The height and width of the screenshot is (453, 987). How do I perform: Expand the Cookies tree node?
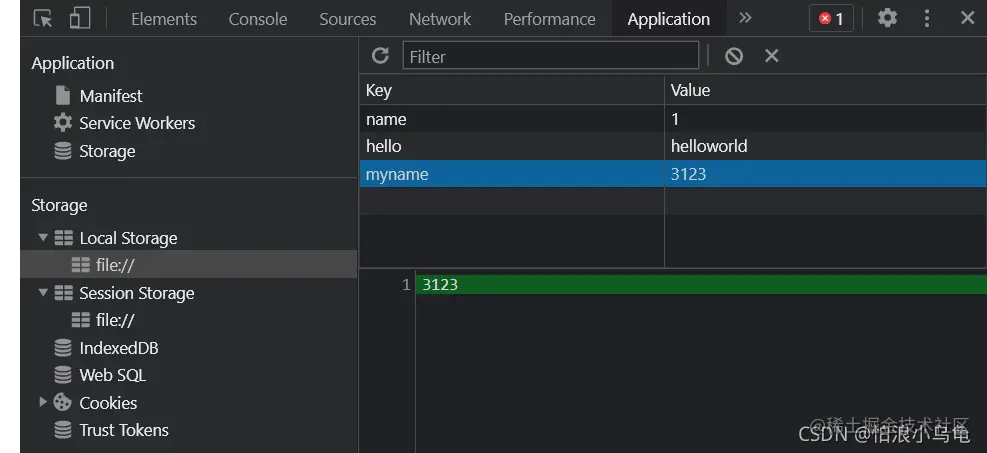(43, 402)
